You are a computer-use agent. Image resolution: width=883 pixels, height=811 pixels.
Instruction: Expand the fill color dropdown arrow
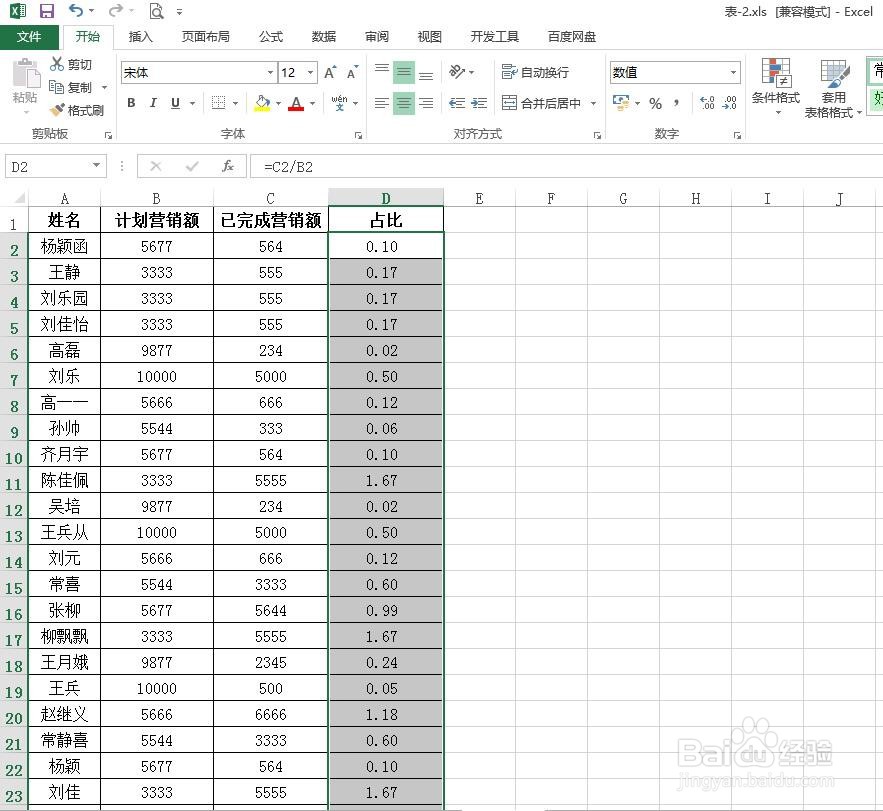pyautogui.click(x=278, y=104)
